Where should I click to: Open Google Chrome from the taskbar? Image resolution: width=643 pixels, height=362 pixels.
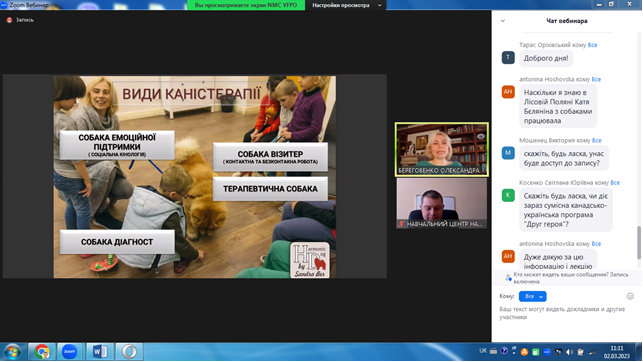pos(42,352)
